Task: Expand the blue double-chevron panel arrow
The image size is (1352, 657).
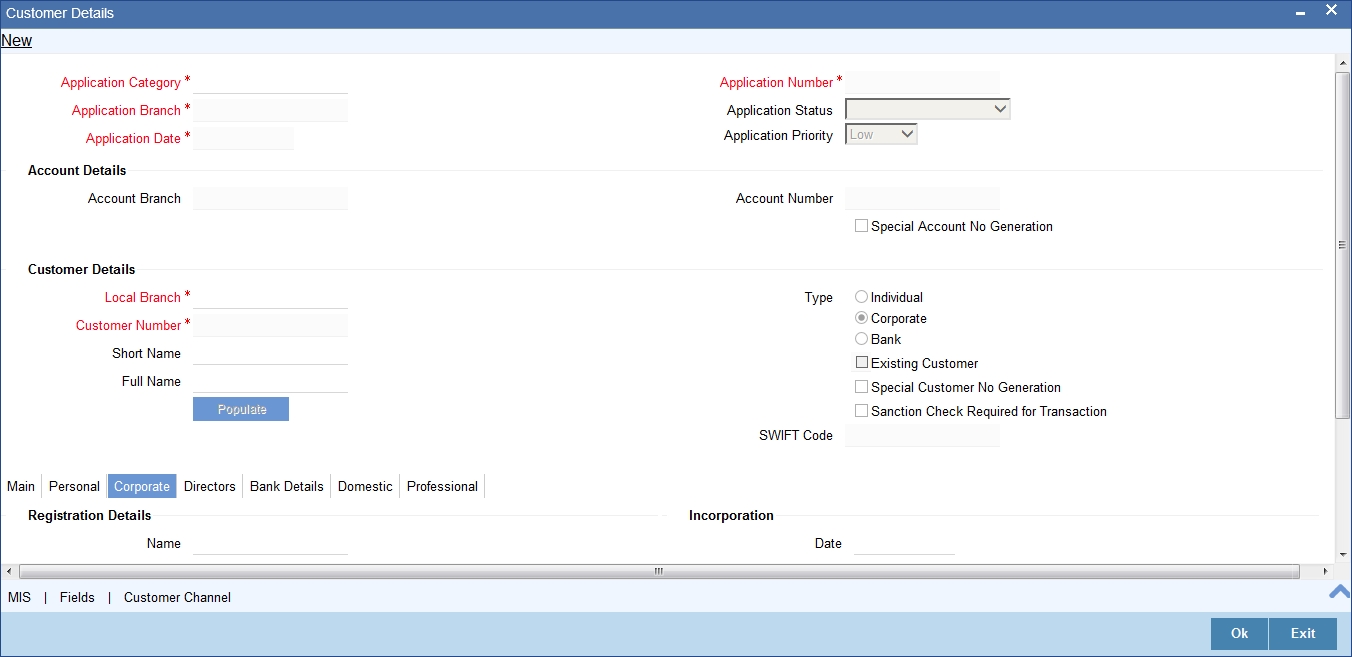Action: pos(1339,591)
